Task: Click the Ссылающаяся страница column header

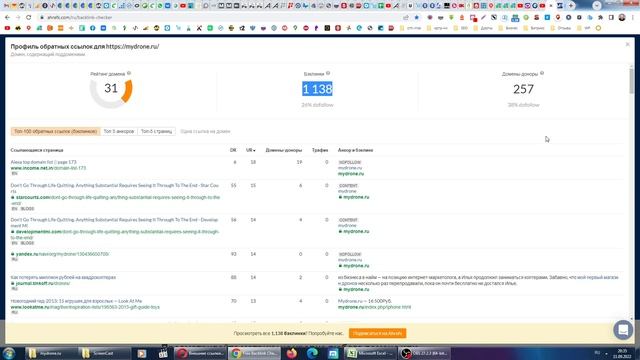Action: (x=37, y=150)
